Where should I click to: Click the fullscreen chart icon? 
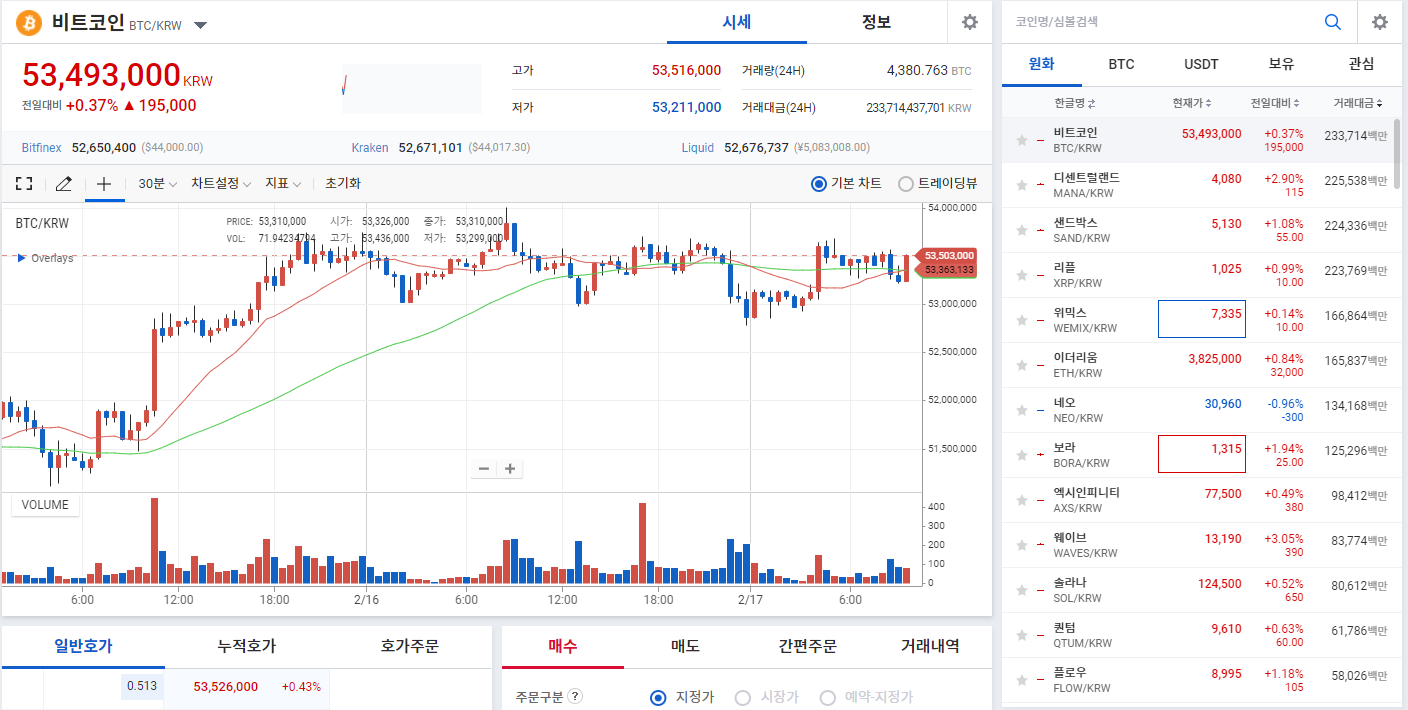tap(24, 184)
